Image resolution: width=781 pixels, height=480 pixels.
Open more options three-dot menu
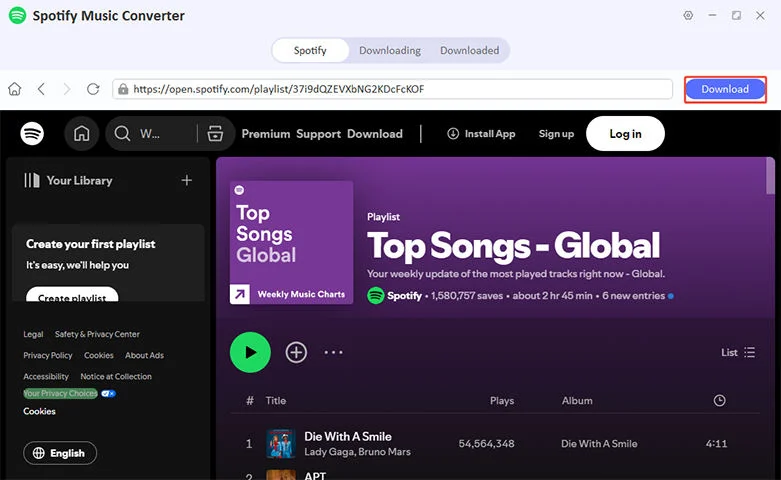coord(333,353)
